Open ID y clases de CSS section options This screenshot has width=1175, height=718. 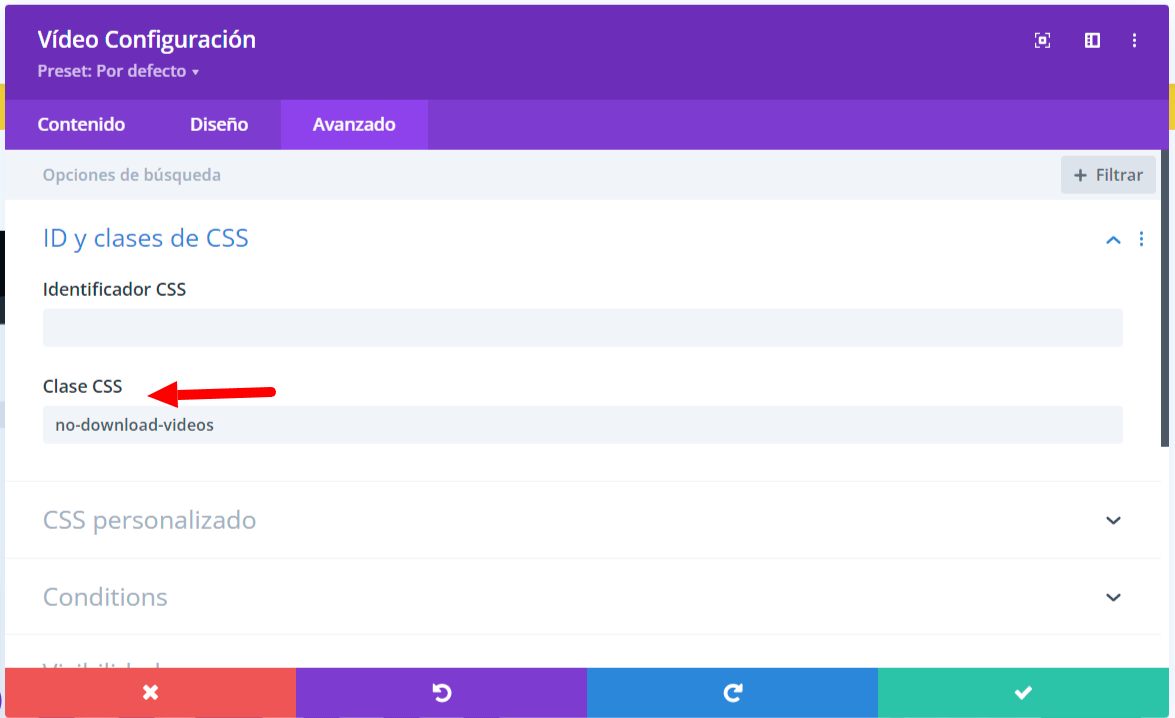point(1141,239)
